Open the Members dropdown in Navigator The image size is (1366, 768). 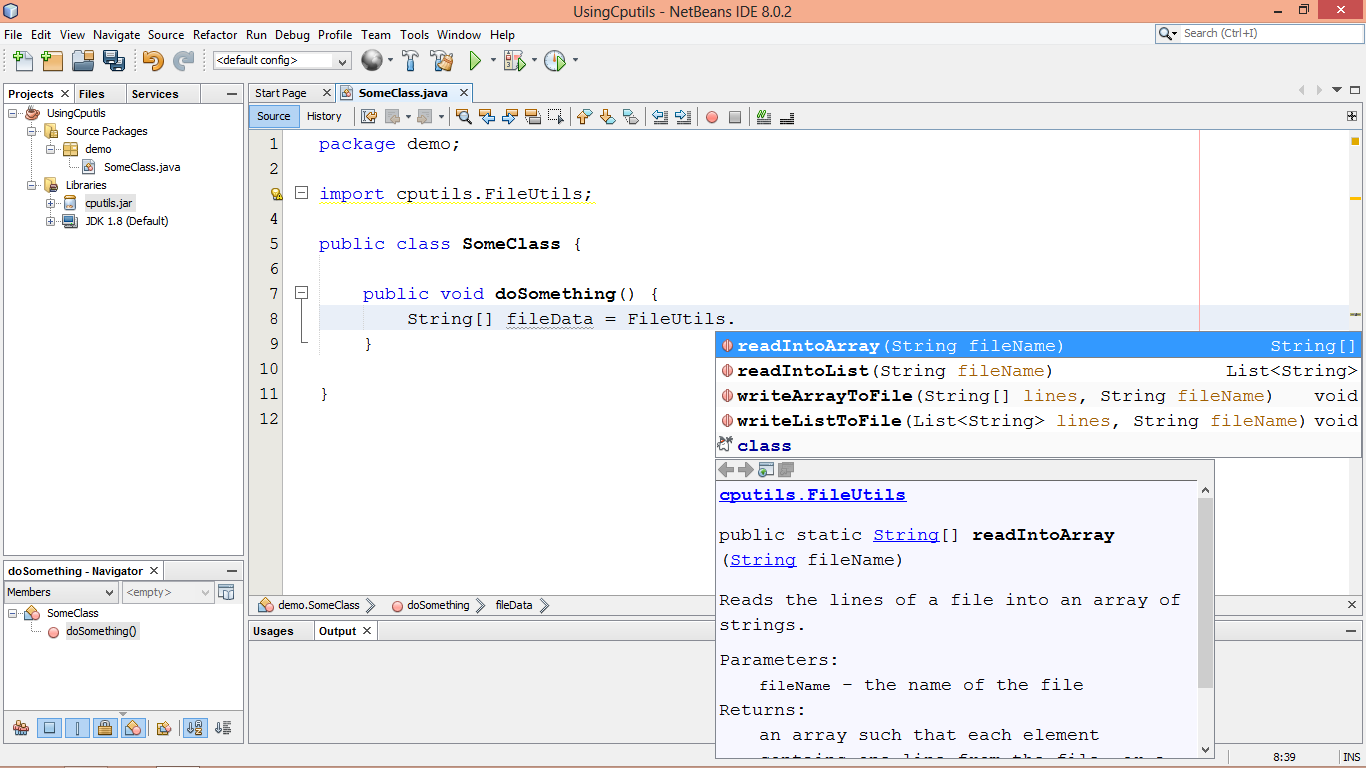(61, 592)
